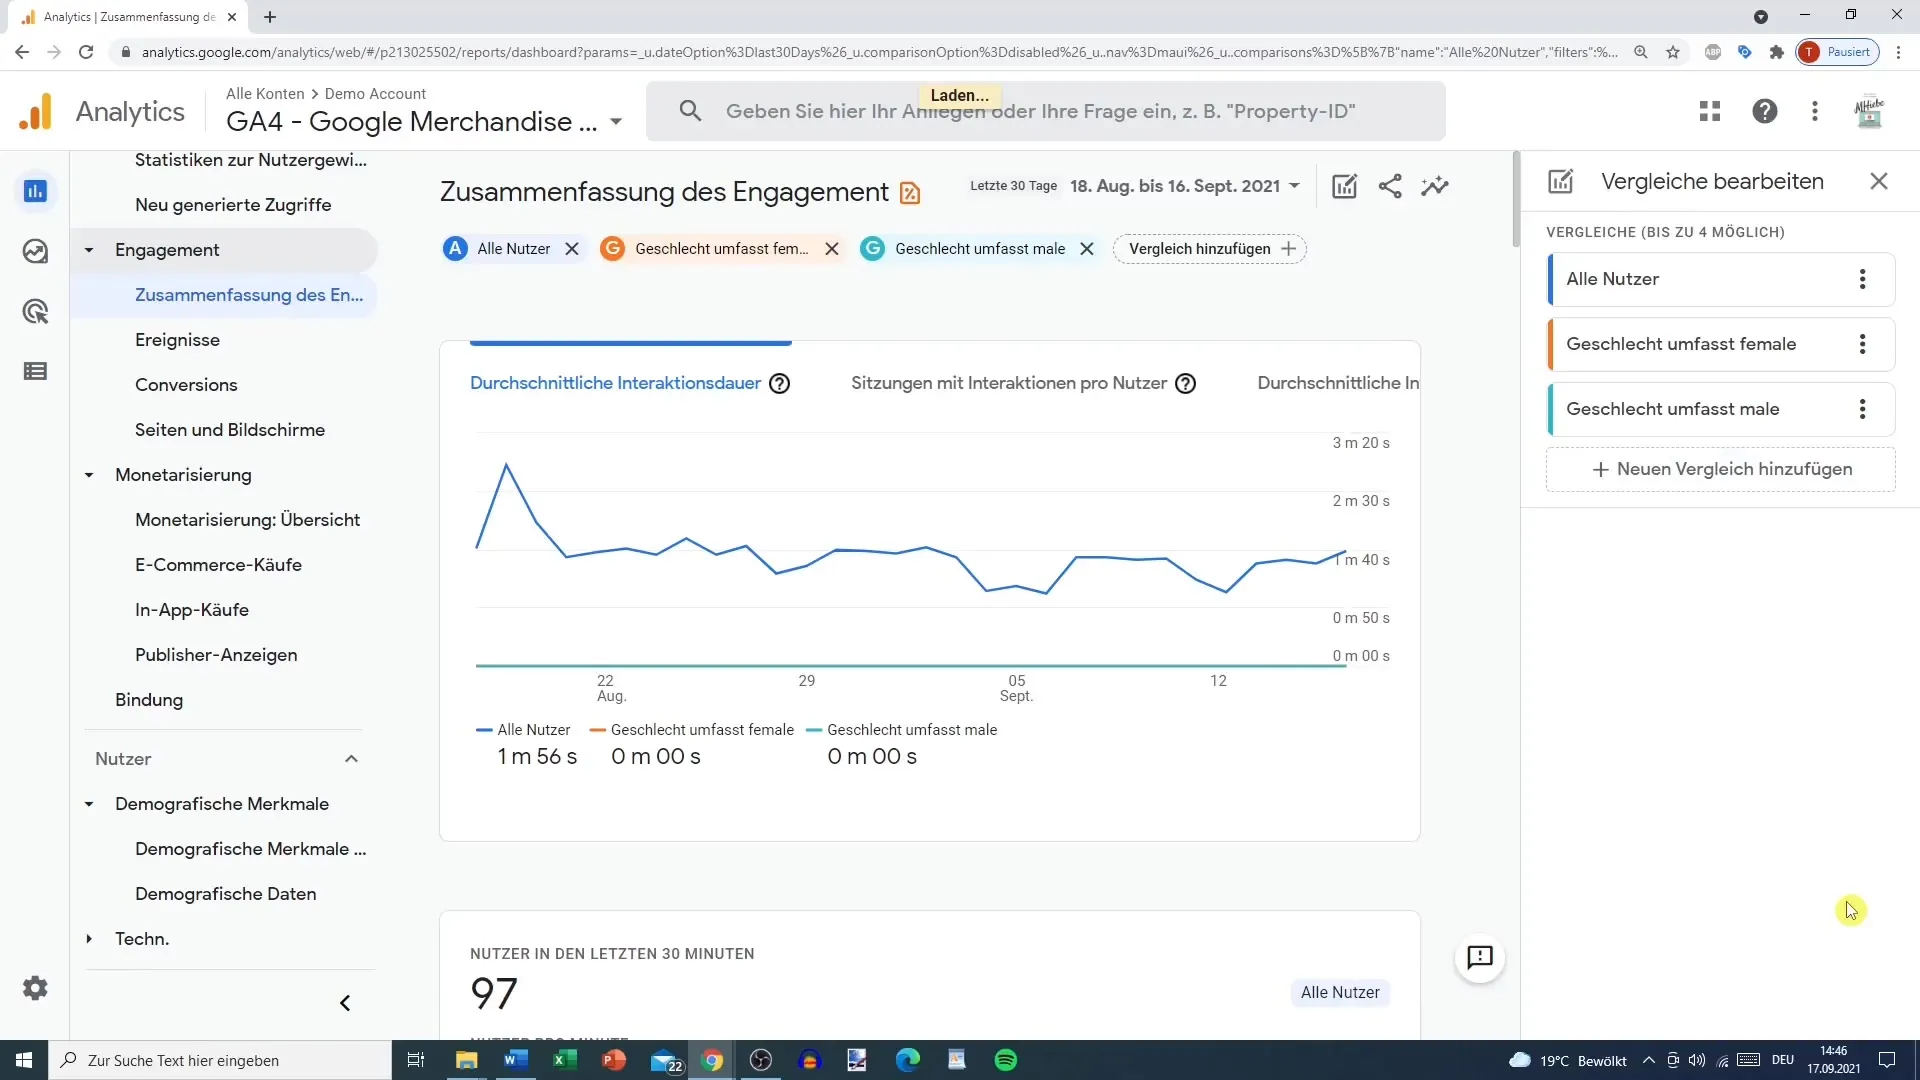Remove the Geschlecht umfasst male chip
The height and width of the screenshot is (1080, 1920).
(x=1087, y=249)
